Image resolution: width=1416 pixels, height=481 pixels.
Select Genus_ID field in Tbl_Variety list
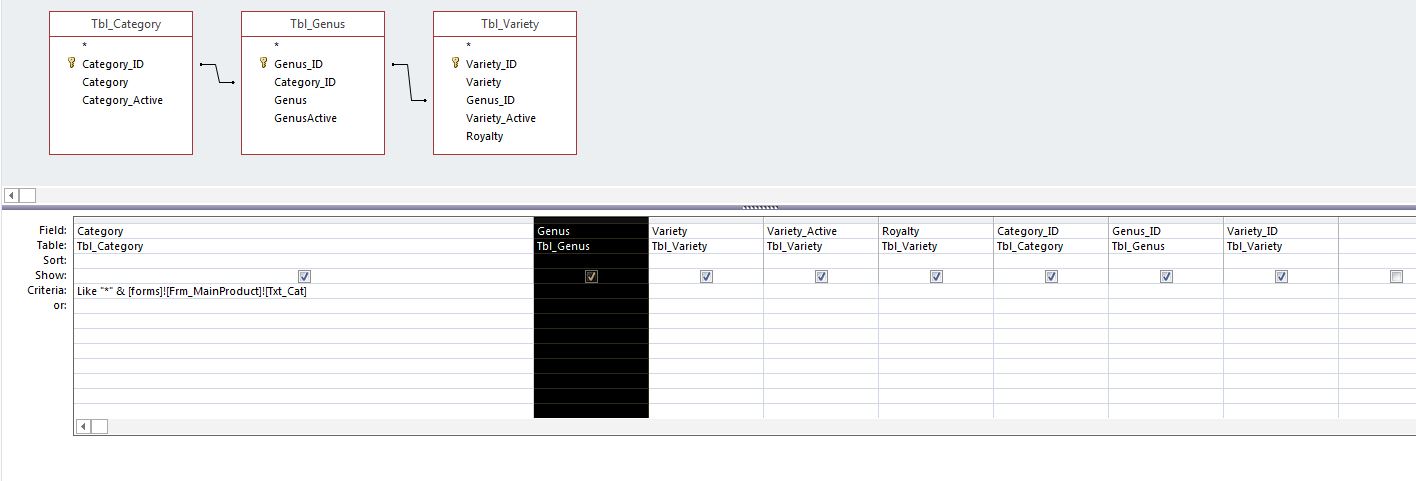pos(490,100)
